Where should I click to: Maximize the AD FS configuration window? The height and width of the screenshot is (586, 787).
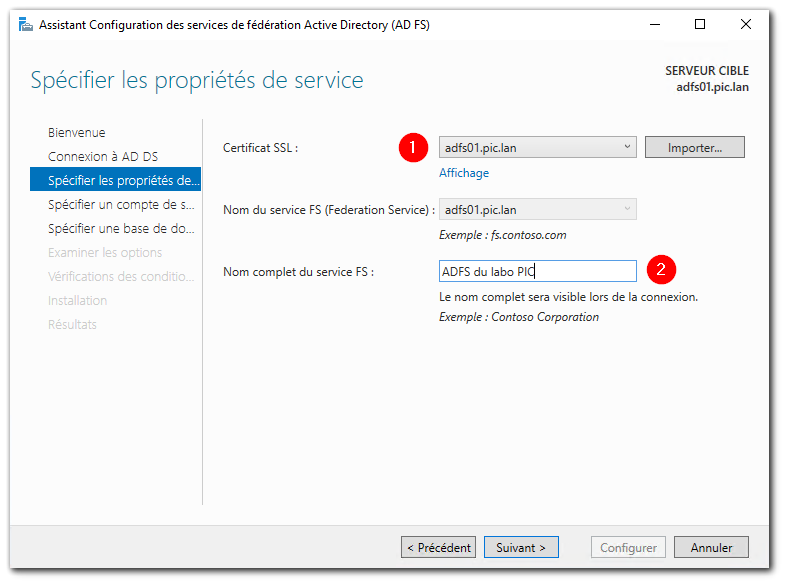coord(700,25)
